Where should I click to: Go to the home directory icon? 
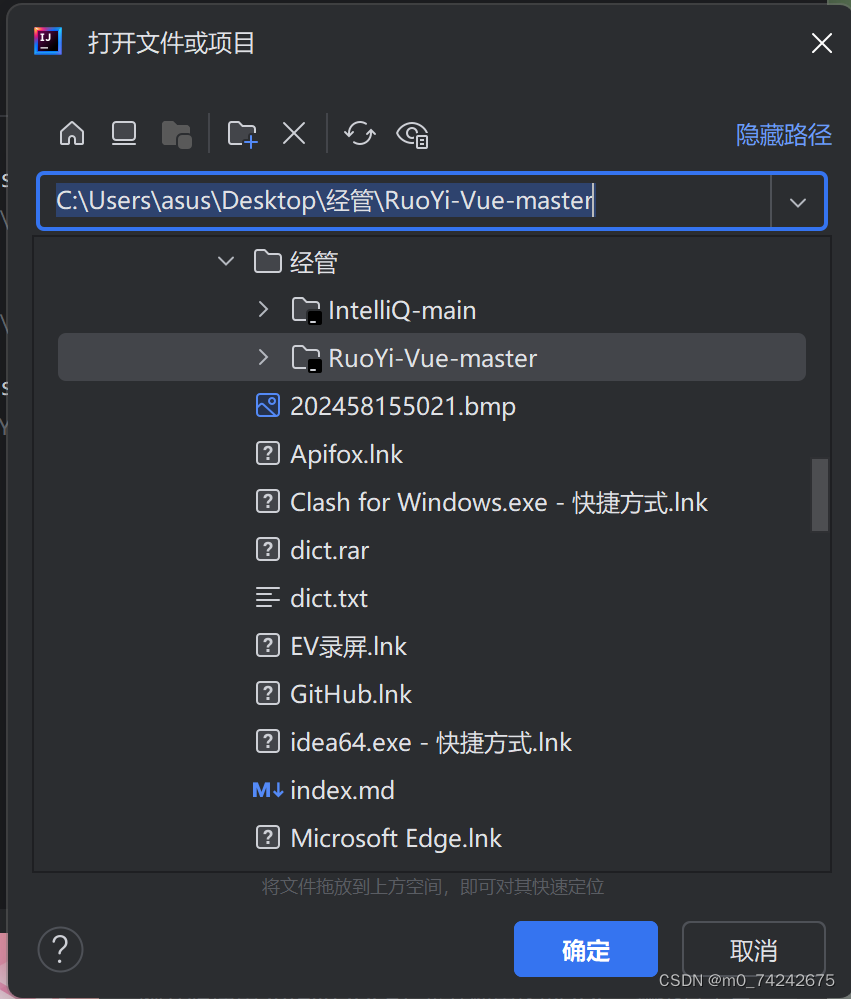point(72,134)
